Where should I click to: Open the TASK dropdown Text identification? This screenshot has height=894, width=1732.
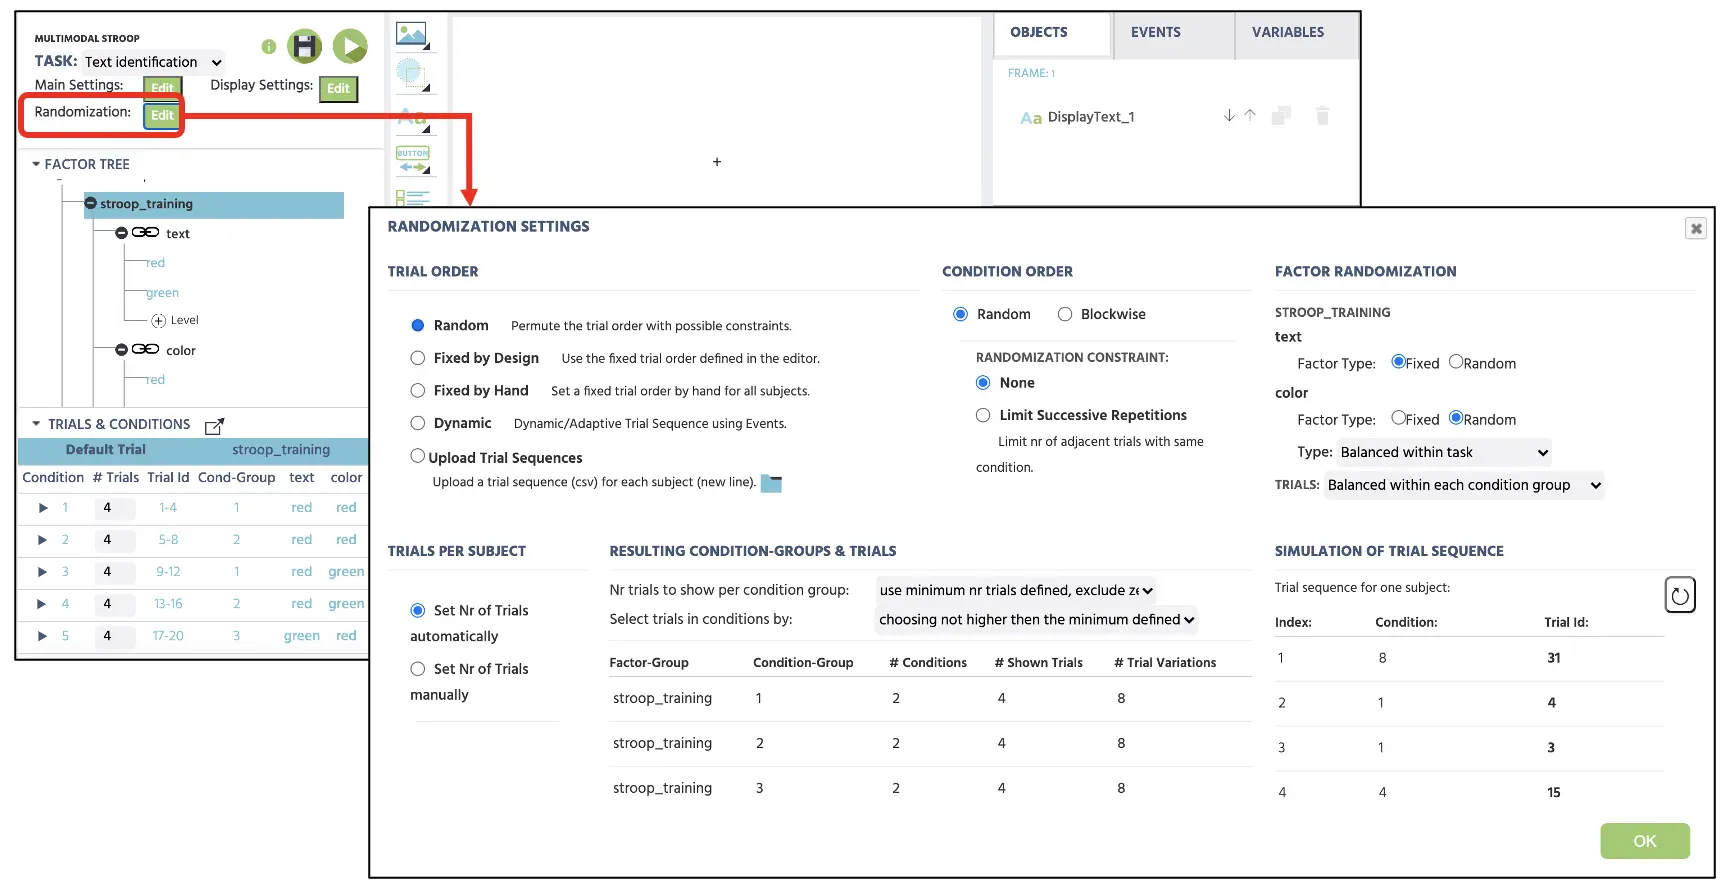(x=153, y=62)
